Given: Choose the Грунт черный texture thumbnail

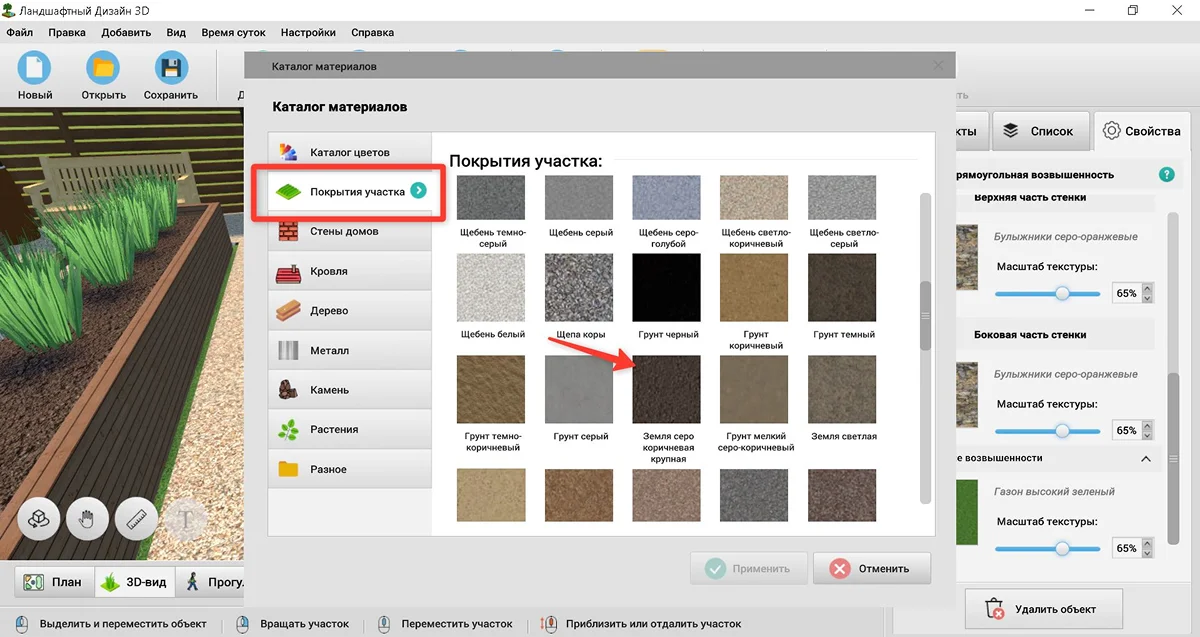Looking at the screenshot, I should coord(667,287).
